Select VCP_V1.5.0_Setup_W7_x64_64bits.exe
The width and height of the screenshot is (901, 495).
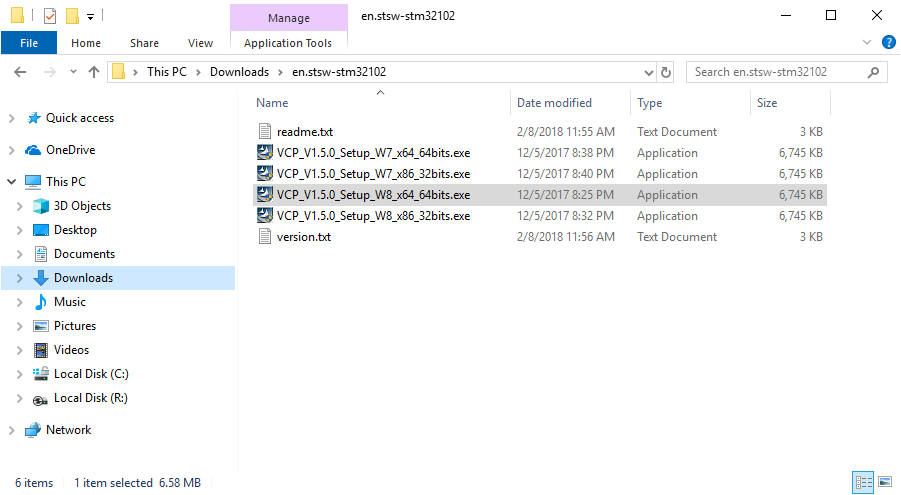coord(374,153)
